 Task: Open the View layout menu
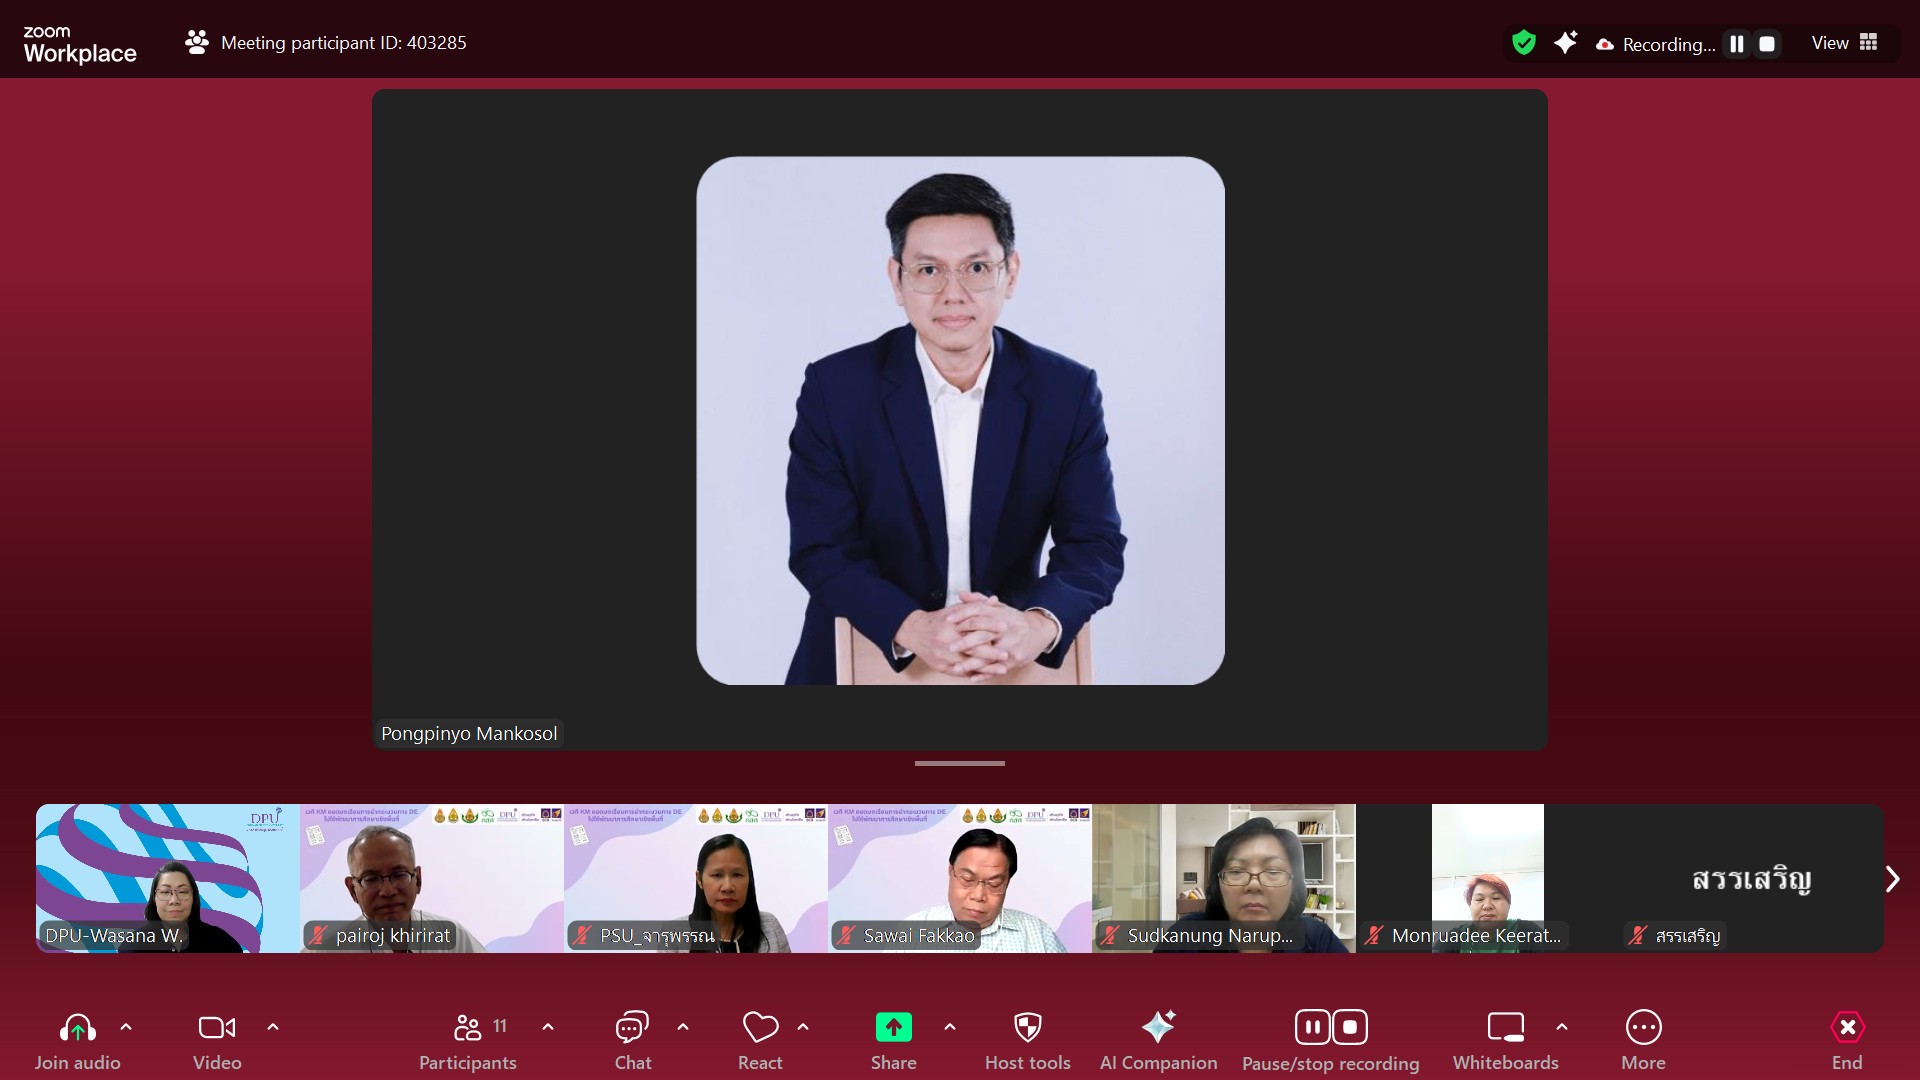(x=1844, y=43)
